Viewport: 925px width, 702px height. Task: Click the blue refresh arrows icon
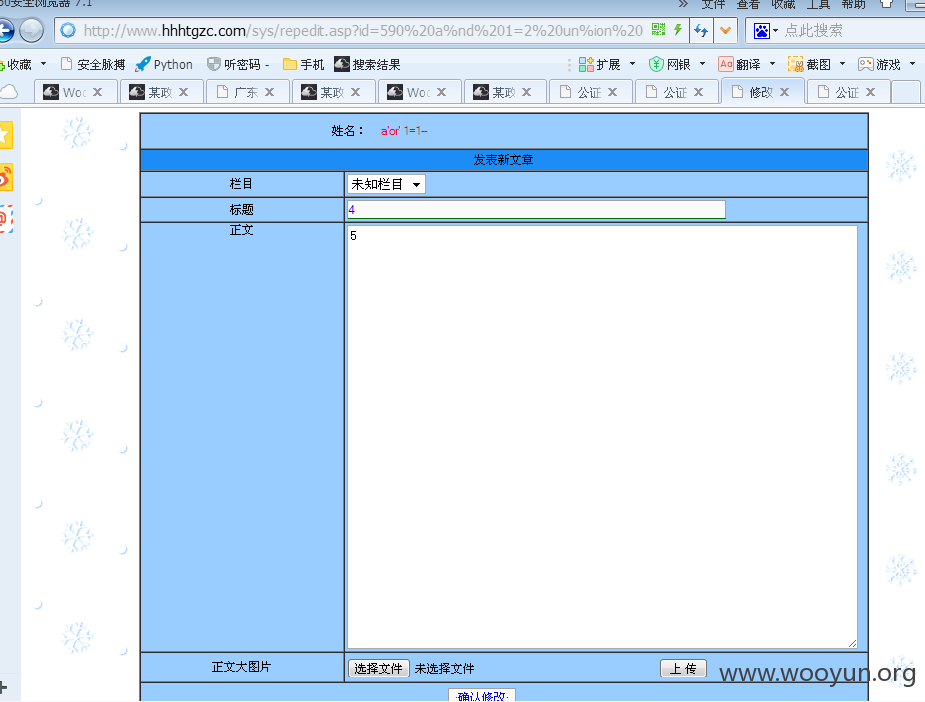(701, 30)
